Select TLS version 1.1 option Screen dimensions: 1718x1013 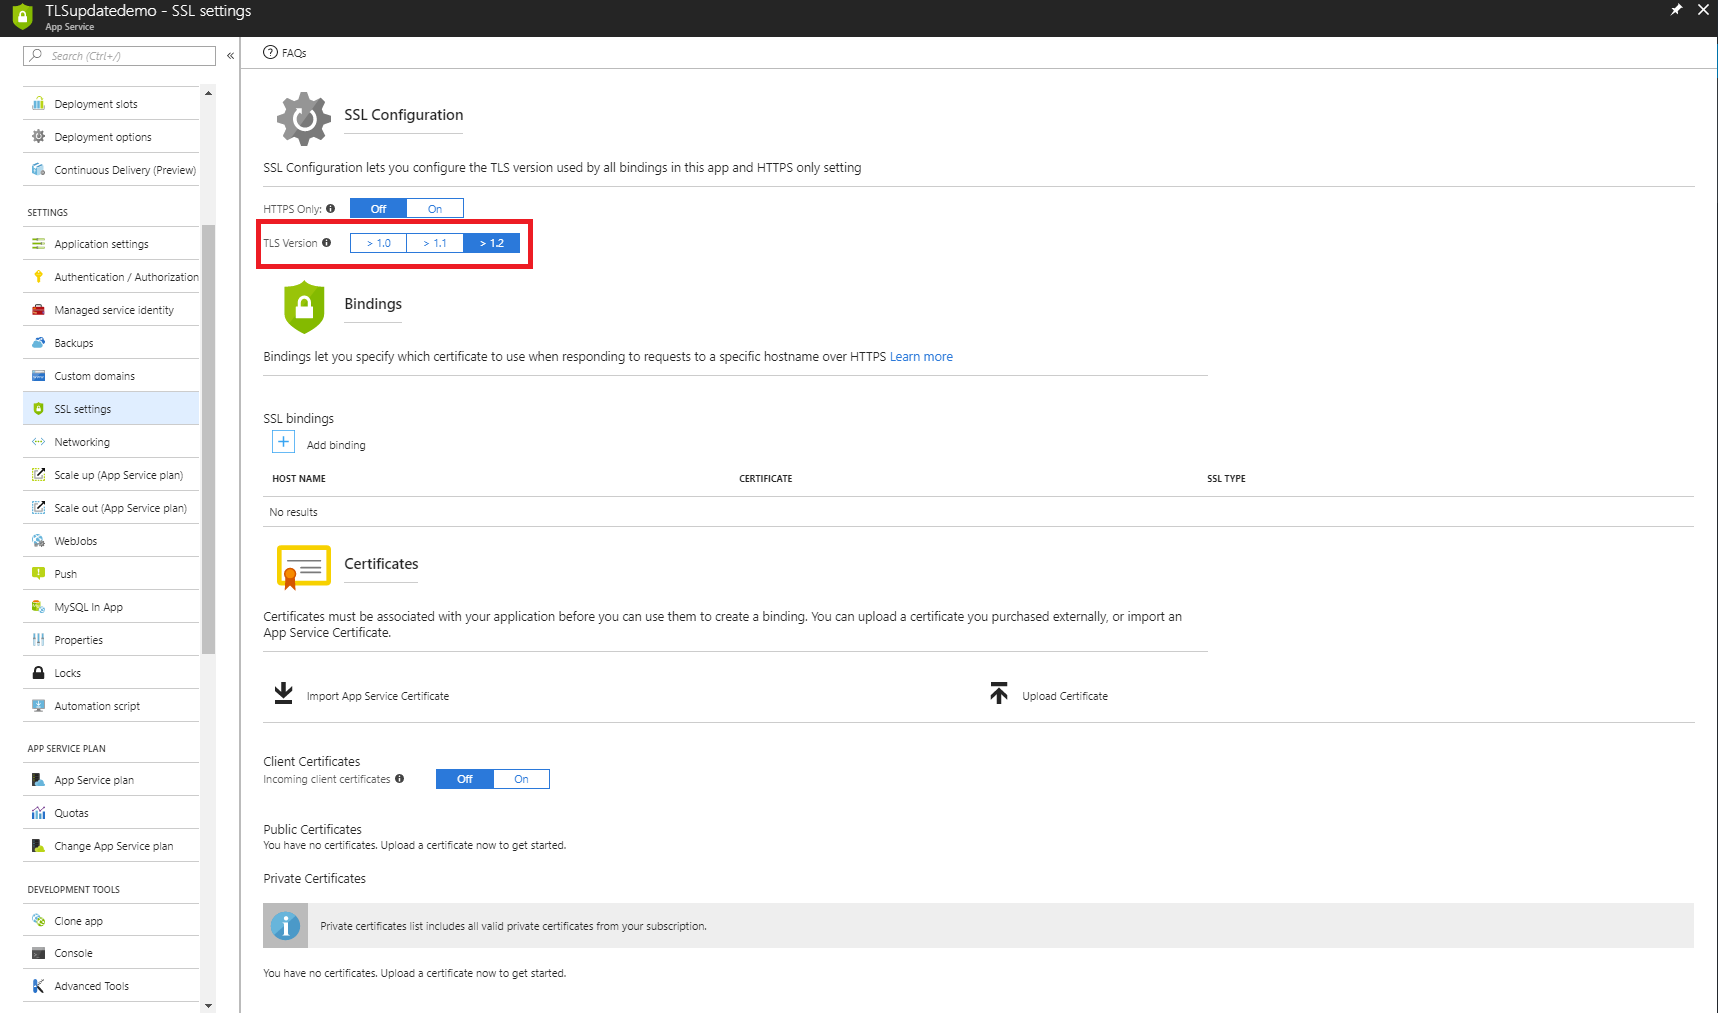click(x=435, y=243)
